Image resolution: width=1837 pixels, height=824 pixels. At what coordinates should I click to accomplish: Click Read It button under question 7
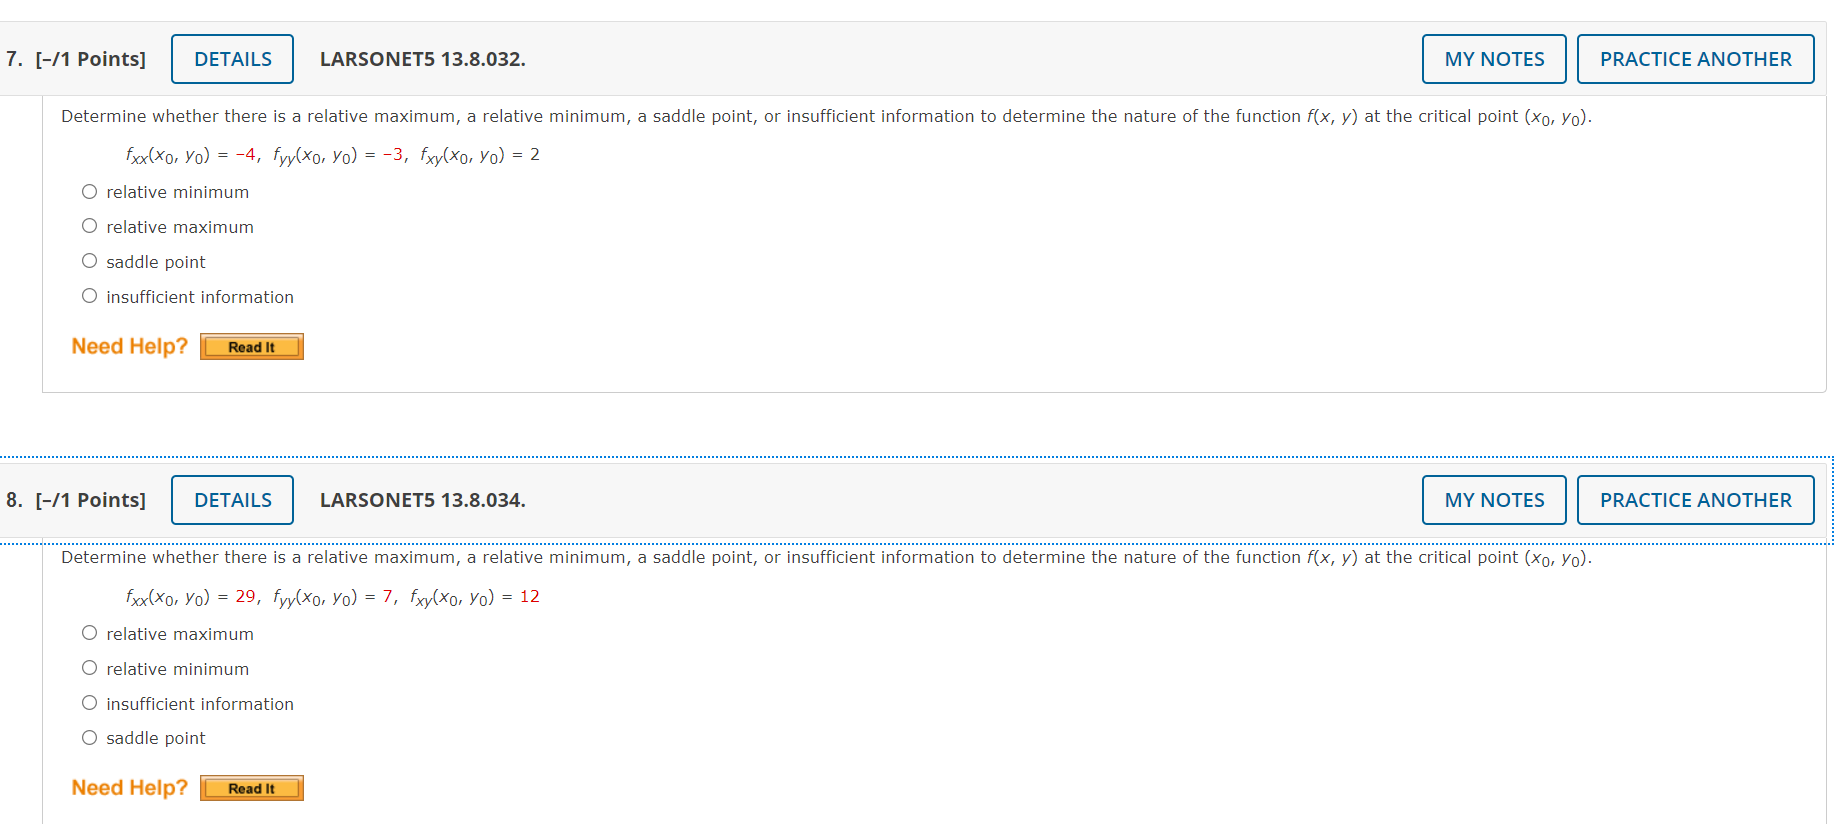[252, 347]
